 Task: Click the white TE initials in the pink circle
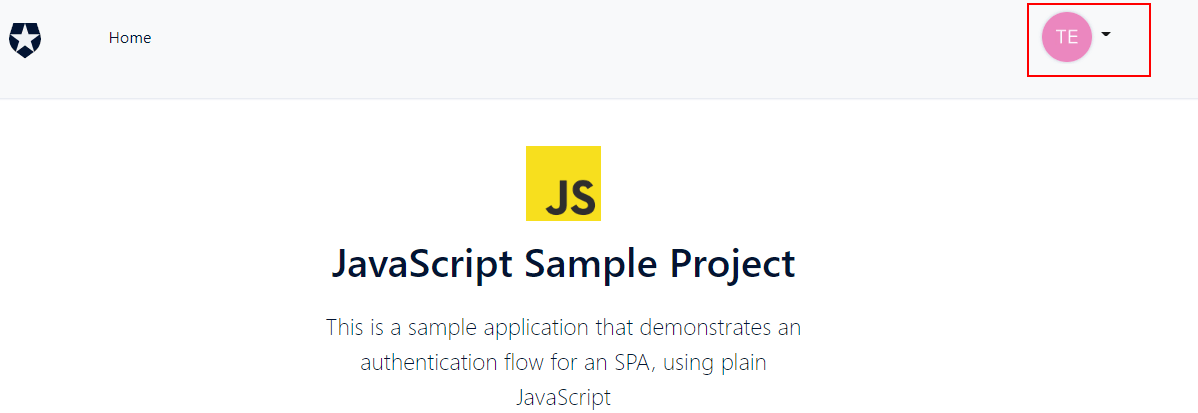(x=1067, y=37)
